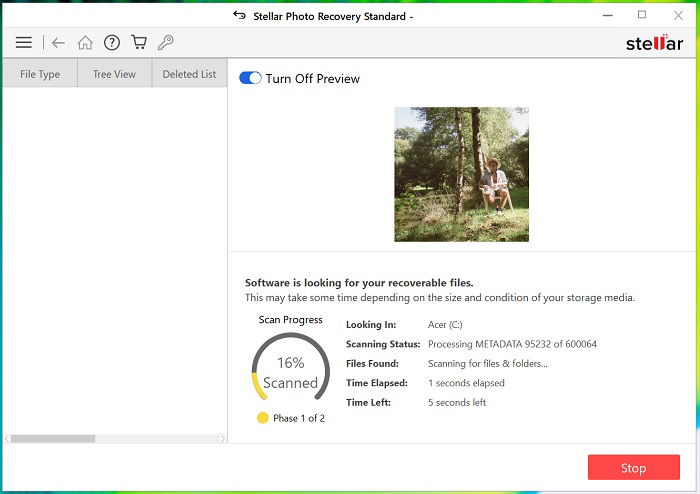Image resolution: width=700 pixels, height=494 pixels.
Task: Click 'Scanning for files & folders...' text
Action: (x=488, y=363)
